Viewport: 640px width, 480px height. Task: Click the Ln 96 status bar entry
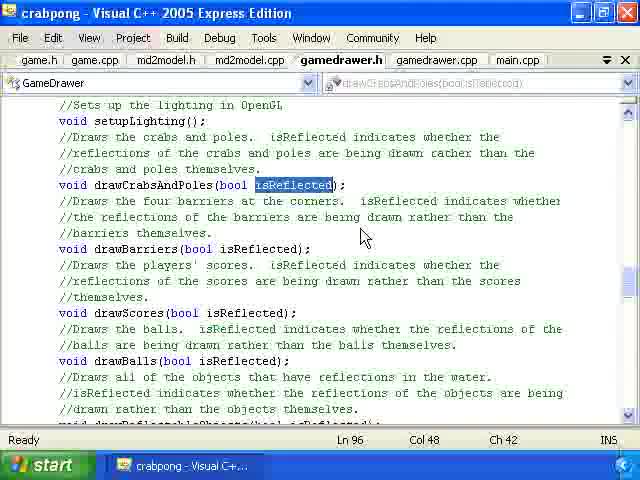point(350,440)
